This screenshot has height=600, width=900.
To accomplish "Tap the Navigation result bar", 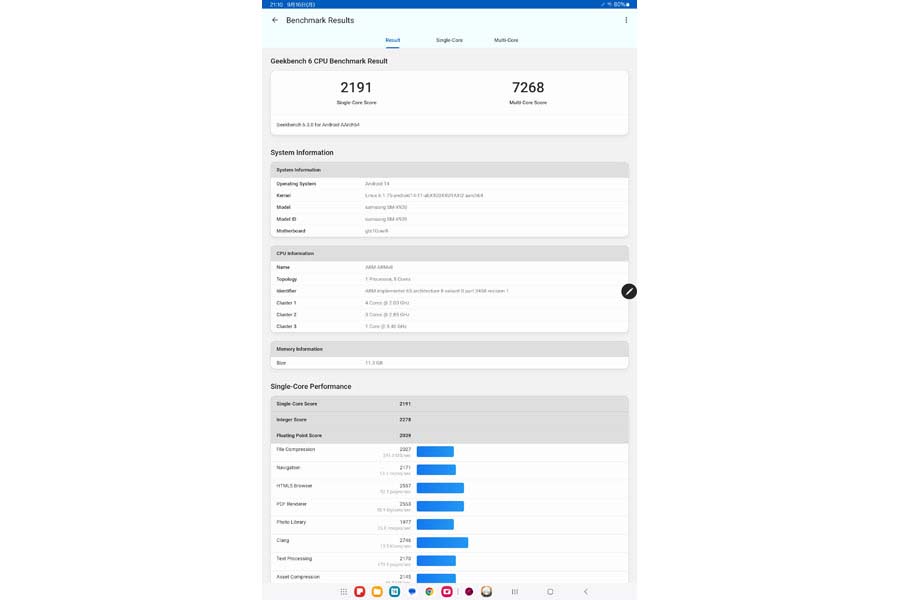I will (x=436, y=470).
